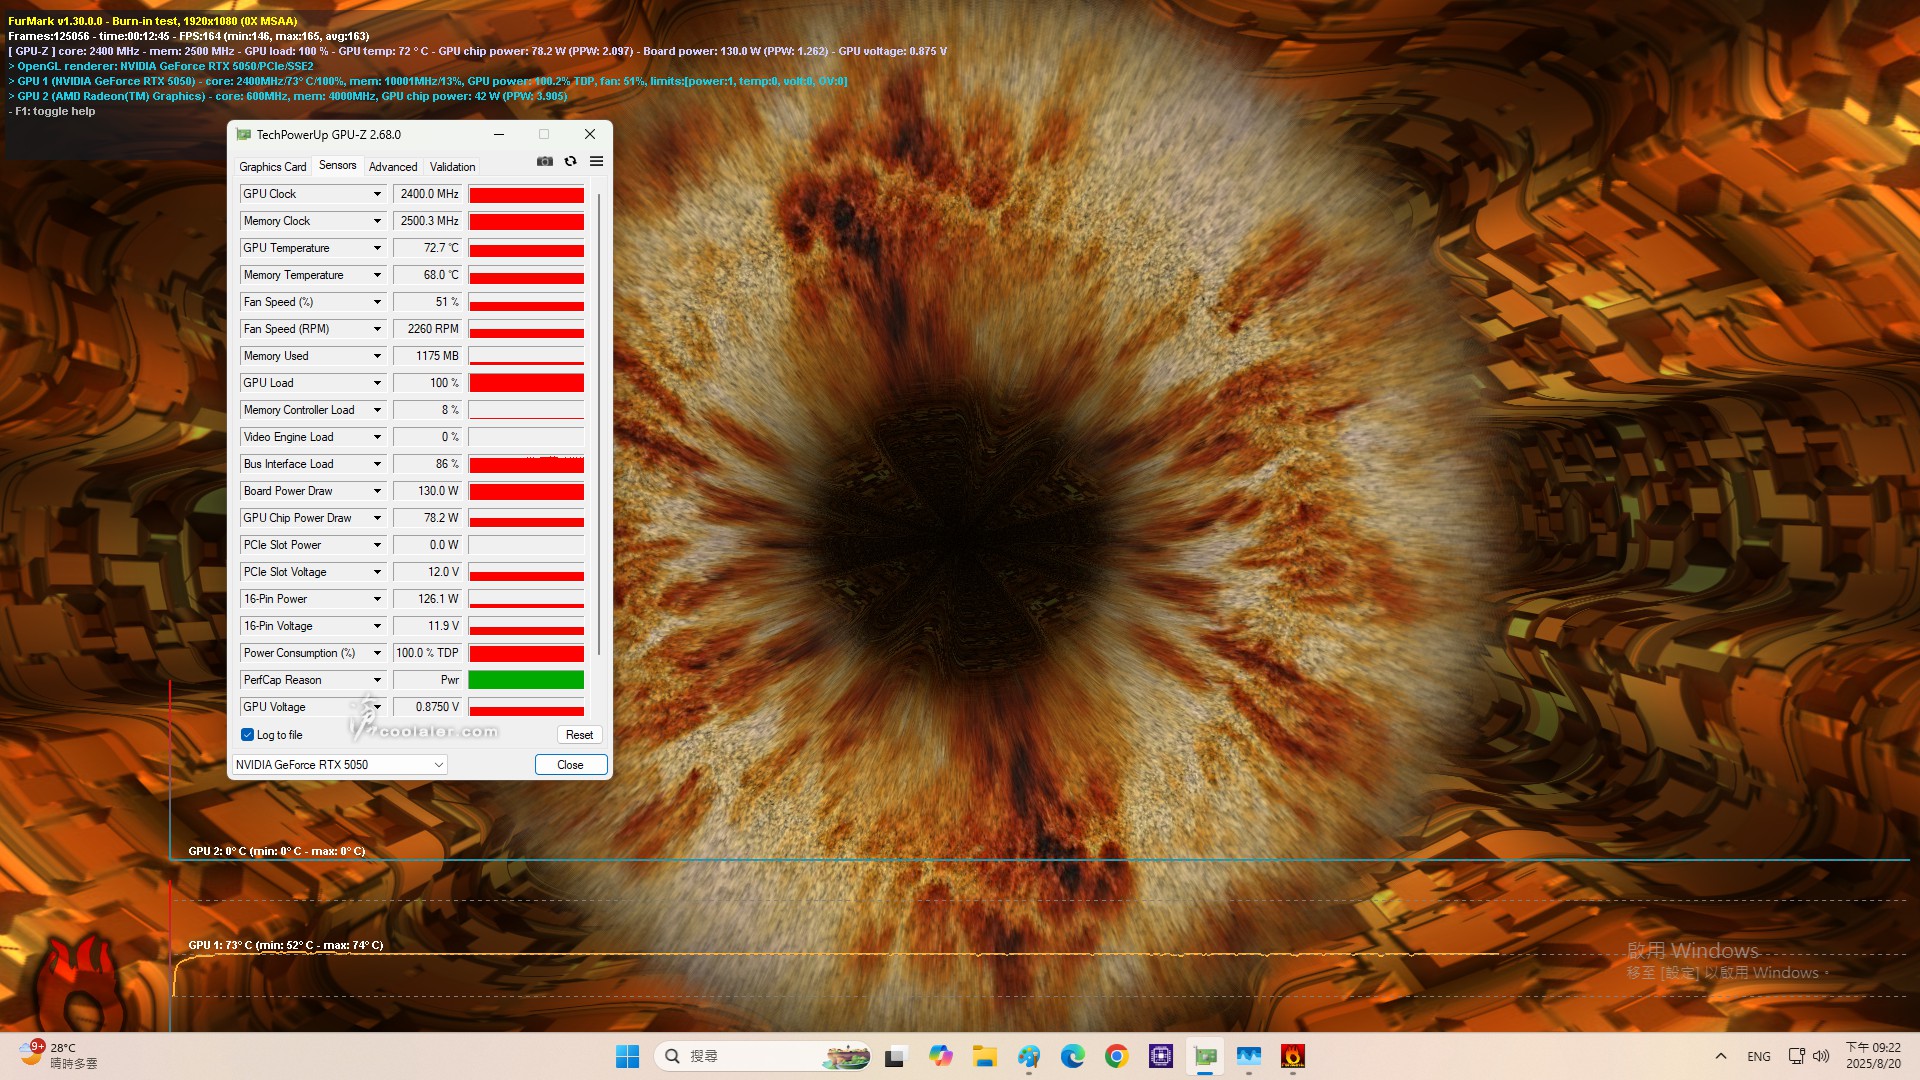This screenshot has height=1080, width=1920.
Task: Open the GPU-Z hamburger menu
Action: point(596,161)
